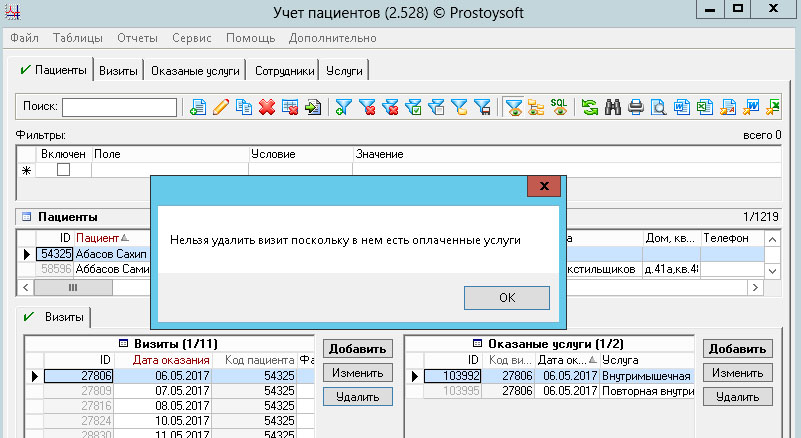Collapse the Пациенты table panel icon

pos(27,216)
